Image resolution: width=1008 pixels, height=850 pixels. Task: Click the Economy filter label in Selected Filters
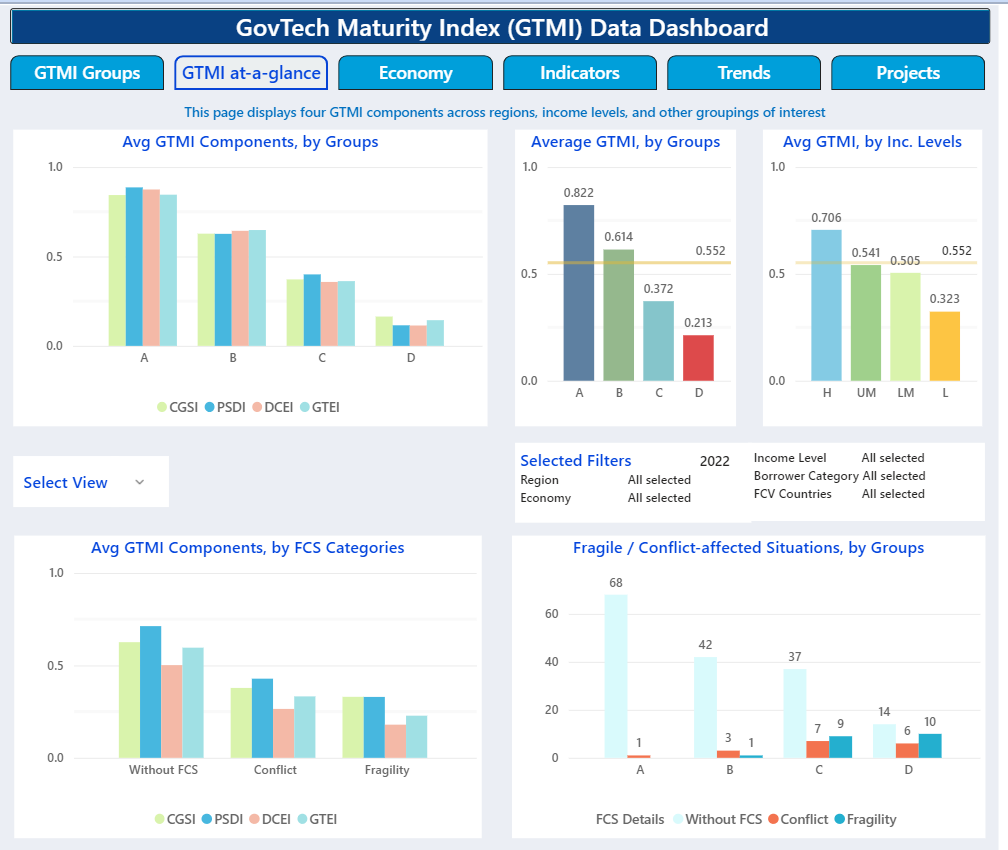(x=545, y=498)
